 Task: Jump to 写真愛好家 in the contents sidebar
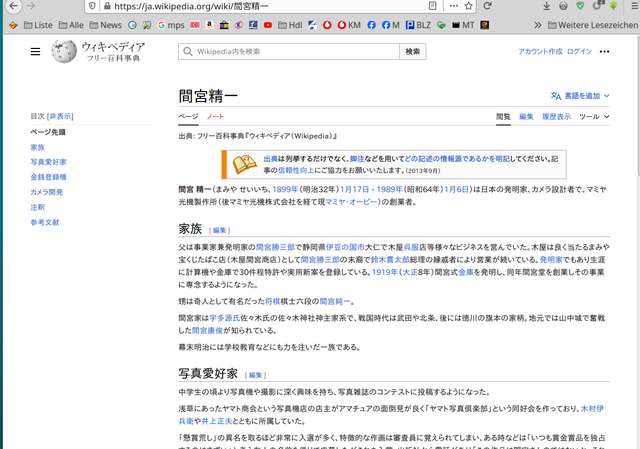pos(48,161)
